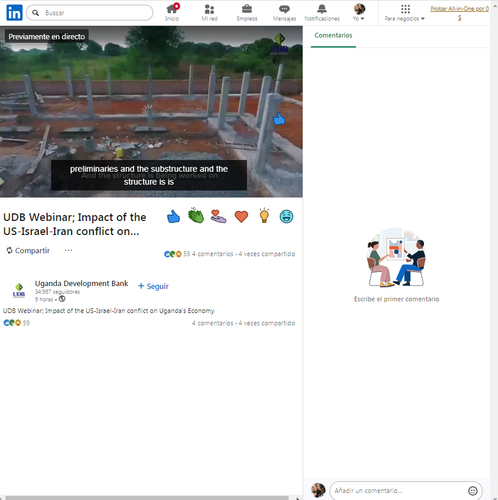
Task: Click the globe visibility icon
Action: [x=62, y=299]
